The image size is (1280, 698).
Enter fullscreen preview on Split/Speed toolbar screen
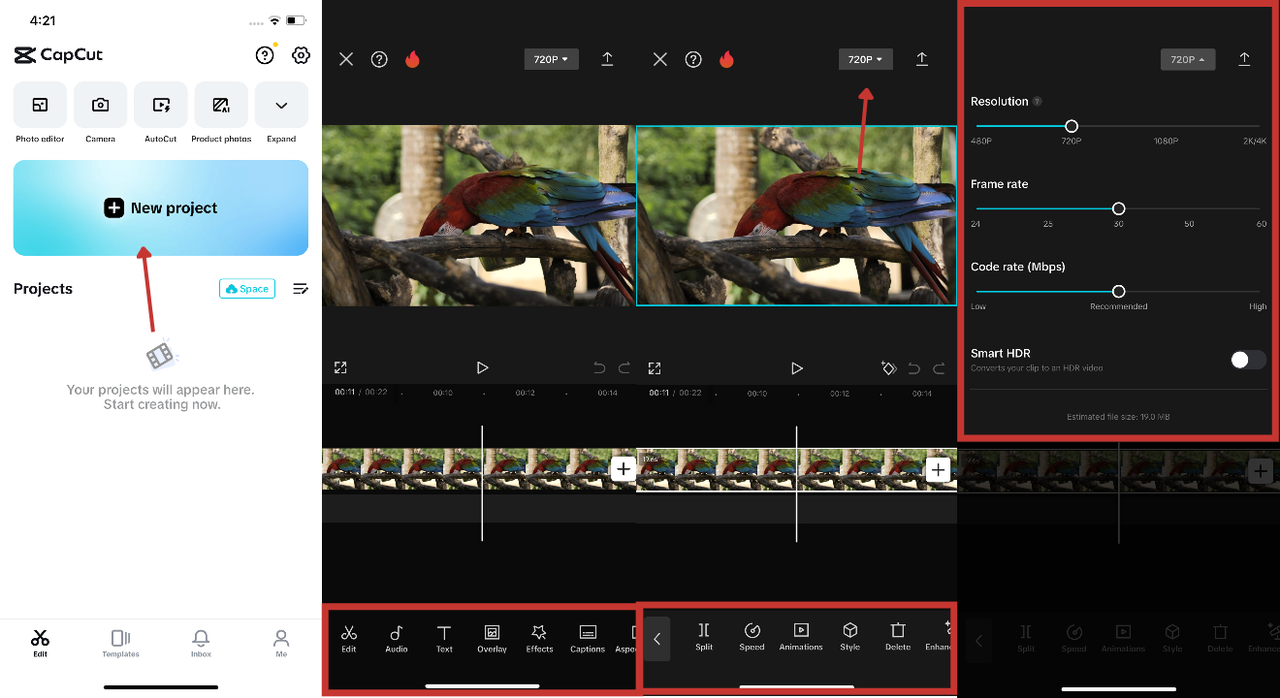click(x=654, y=368)
